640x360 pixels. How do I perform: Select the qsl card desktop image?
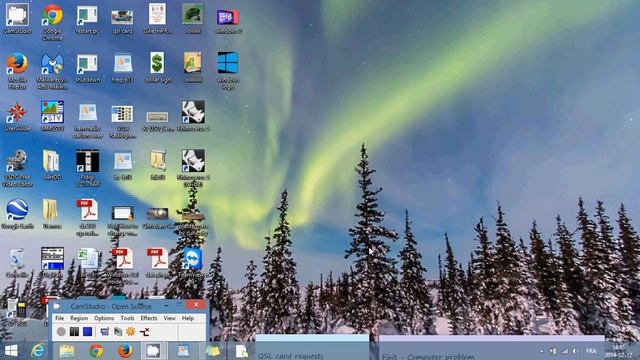(122, 21)
